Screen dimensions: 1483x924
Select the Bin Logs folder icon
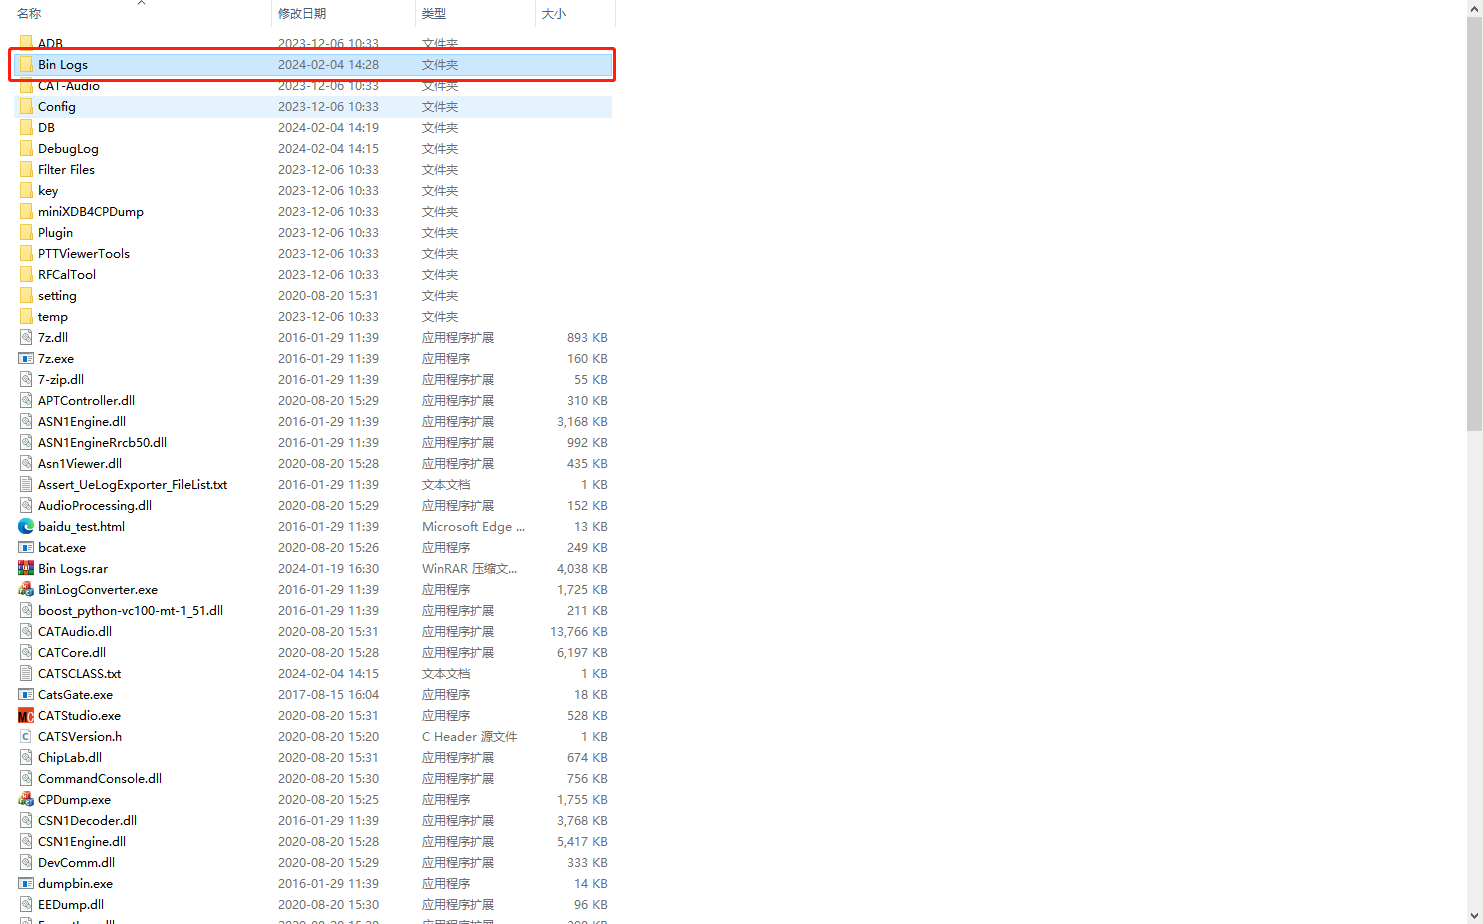pos(26,64)
